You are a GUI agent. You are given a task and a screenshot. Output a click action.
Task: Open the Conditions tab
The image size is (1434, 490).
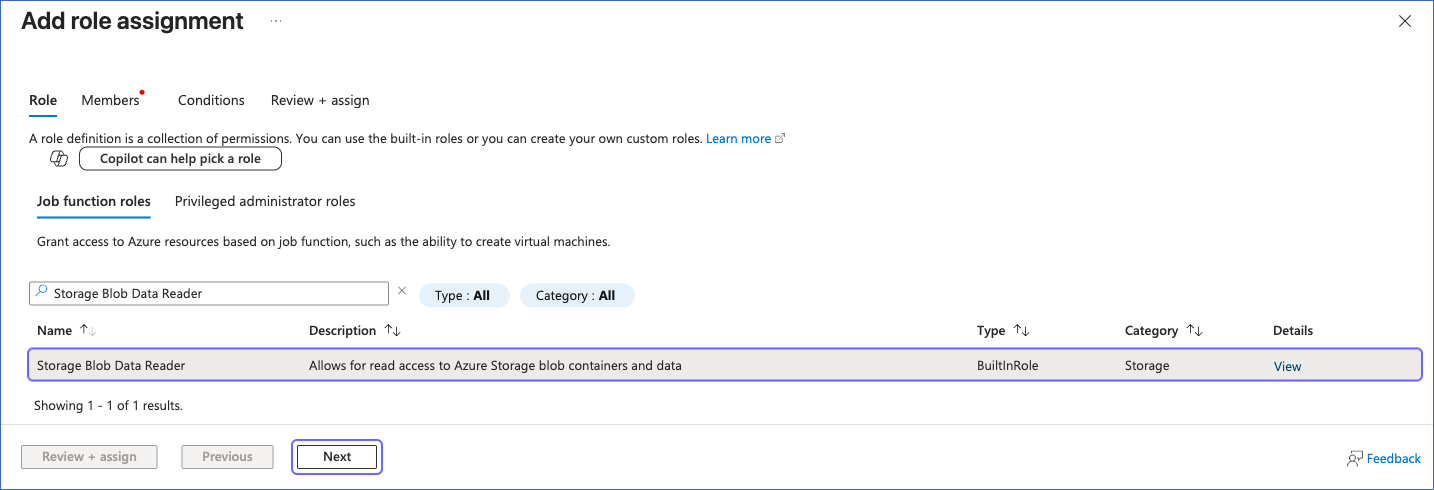[x=211, y=100]
